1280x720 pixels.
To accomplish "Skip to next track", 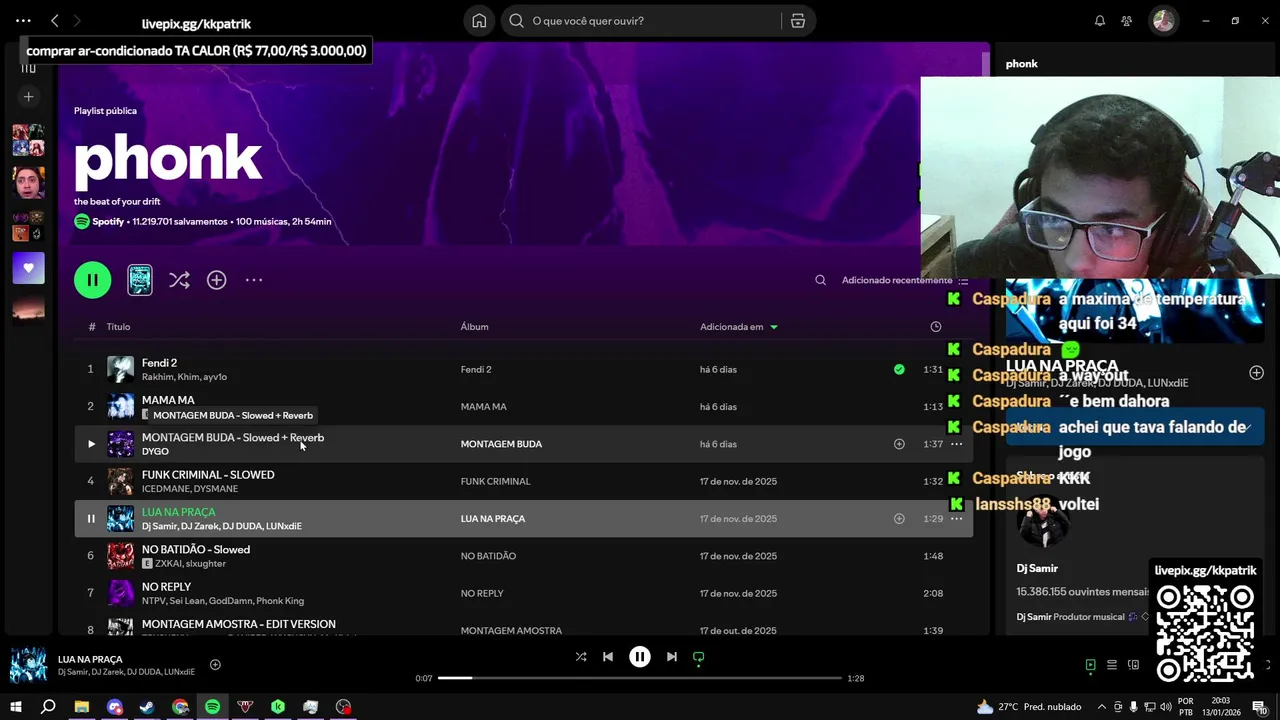I will (672, 657).
